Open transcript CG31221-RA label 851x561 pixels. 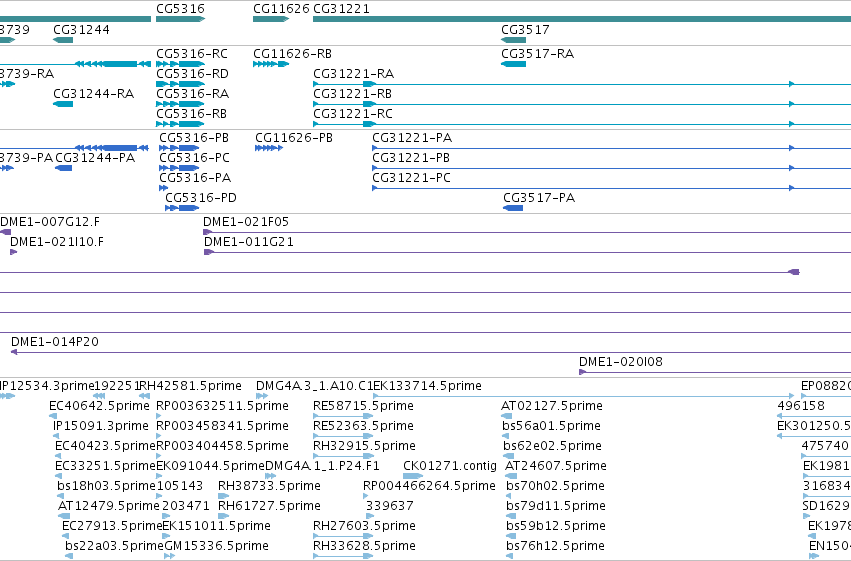[x=353, y=73]
